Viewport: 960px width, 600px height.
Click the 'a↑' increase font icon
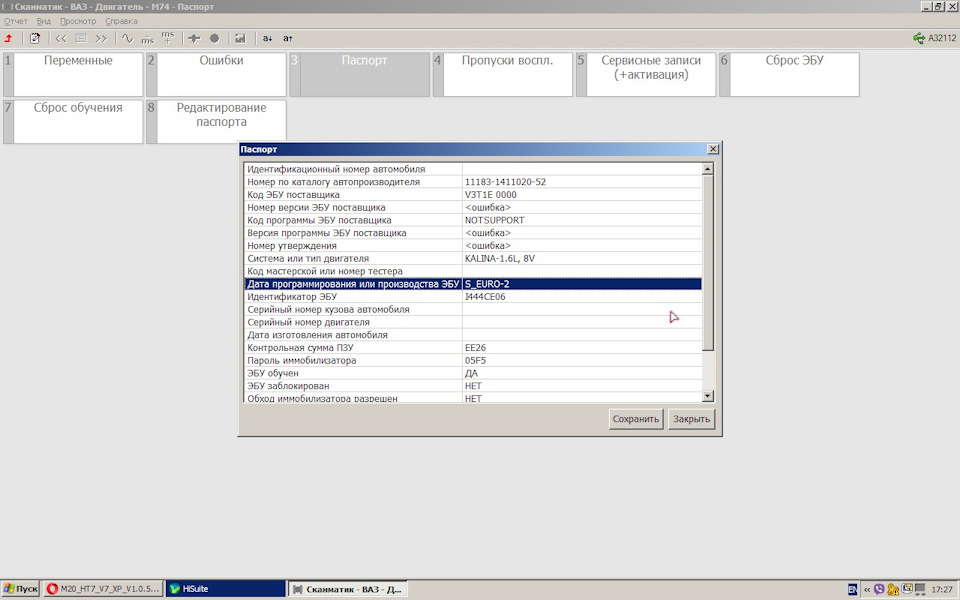288,39
